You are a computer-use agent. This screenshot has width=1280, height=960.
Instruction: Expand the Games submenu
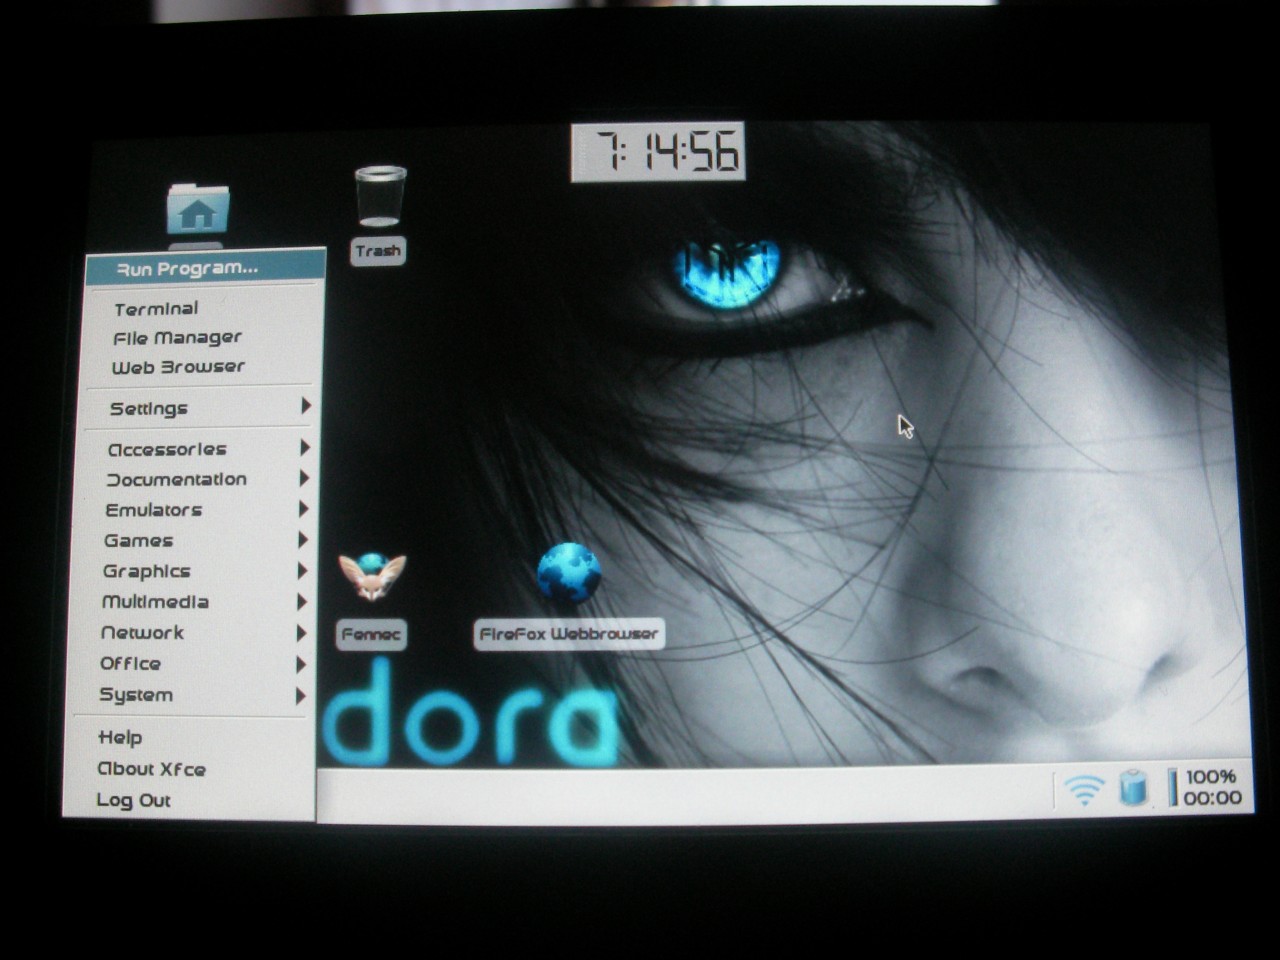tap(139, 541)
